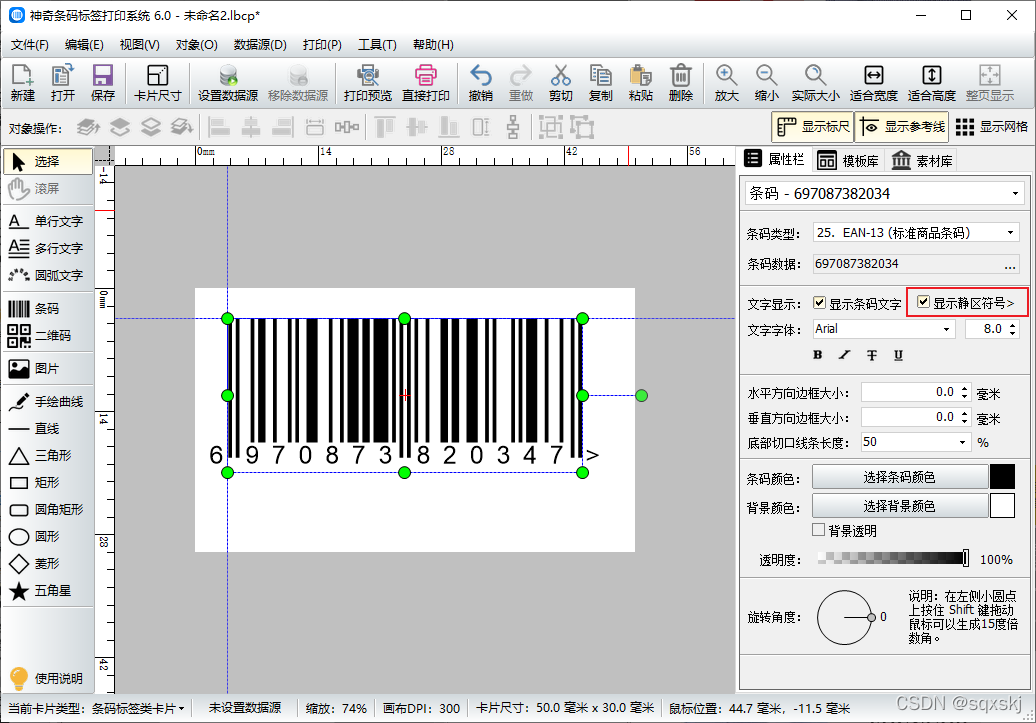Activate the 选择 selection tool button
Viewport: 1036px width, 723px height.
(x=48, y=161)
